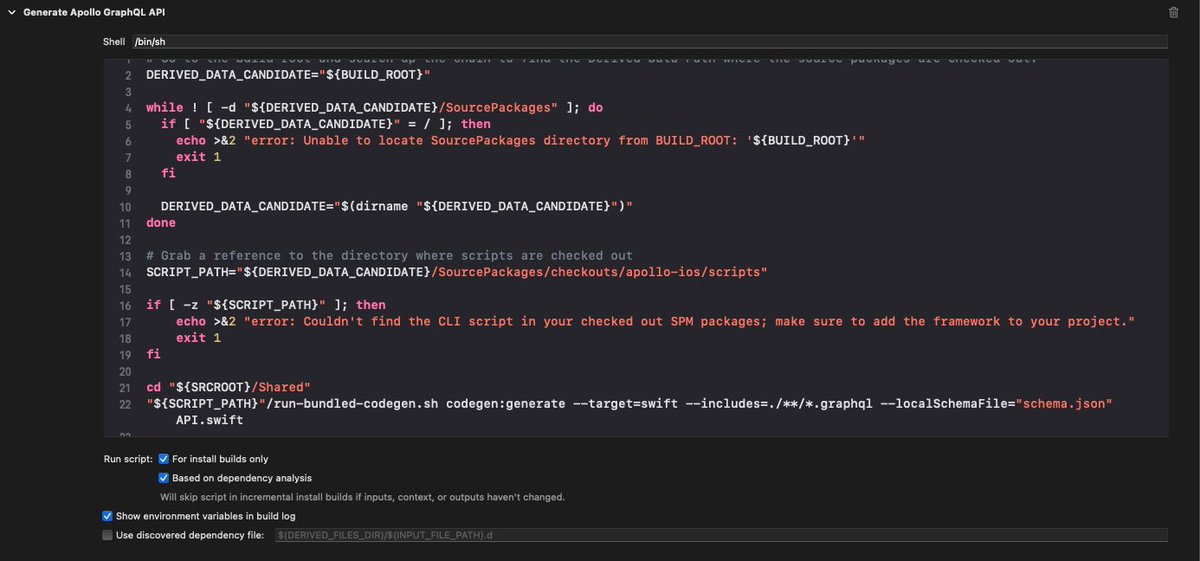Click the 'Will skip script in incremental' note
The width and height of the screenshot is (1200, 561).
coord(362,497)
